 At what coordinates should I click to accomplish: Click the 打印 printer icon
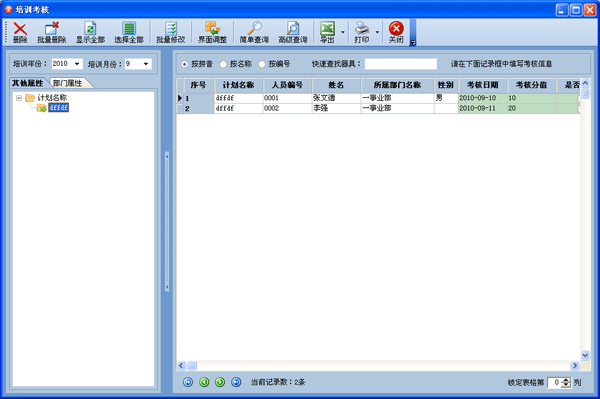point(362,33)
